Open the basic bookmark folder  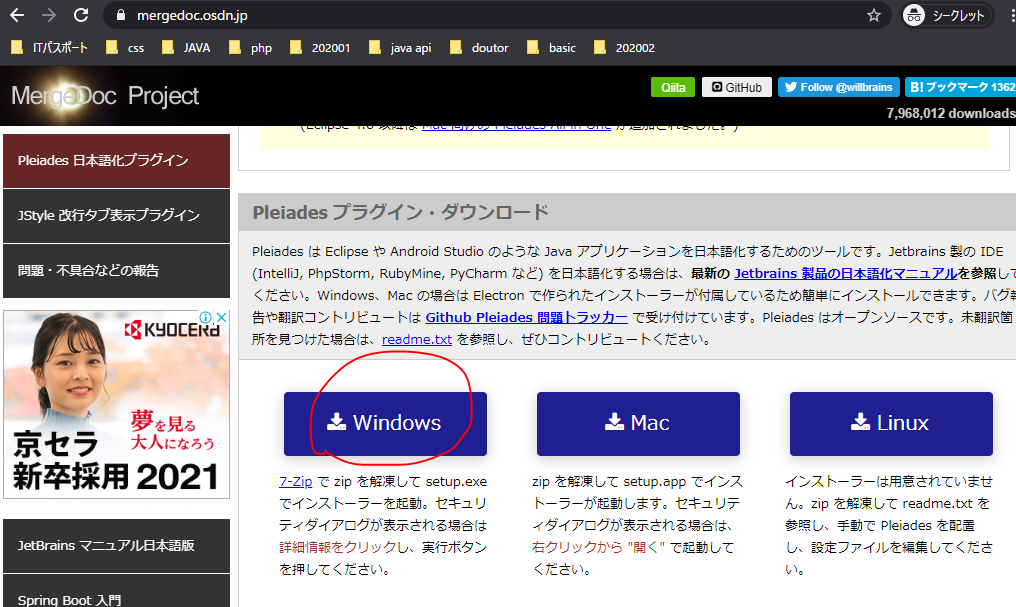tap(551, 47)
